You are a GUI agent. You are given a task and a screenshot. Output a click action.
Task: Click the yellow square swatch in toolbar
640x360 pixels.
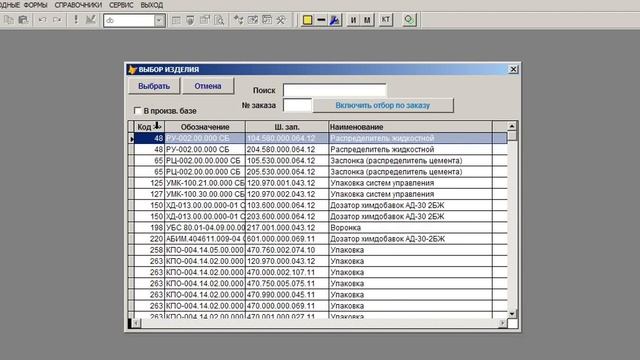coord(307,20)
